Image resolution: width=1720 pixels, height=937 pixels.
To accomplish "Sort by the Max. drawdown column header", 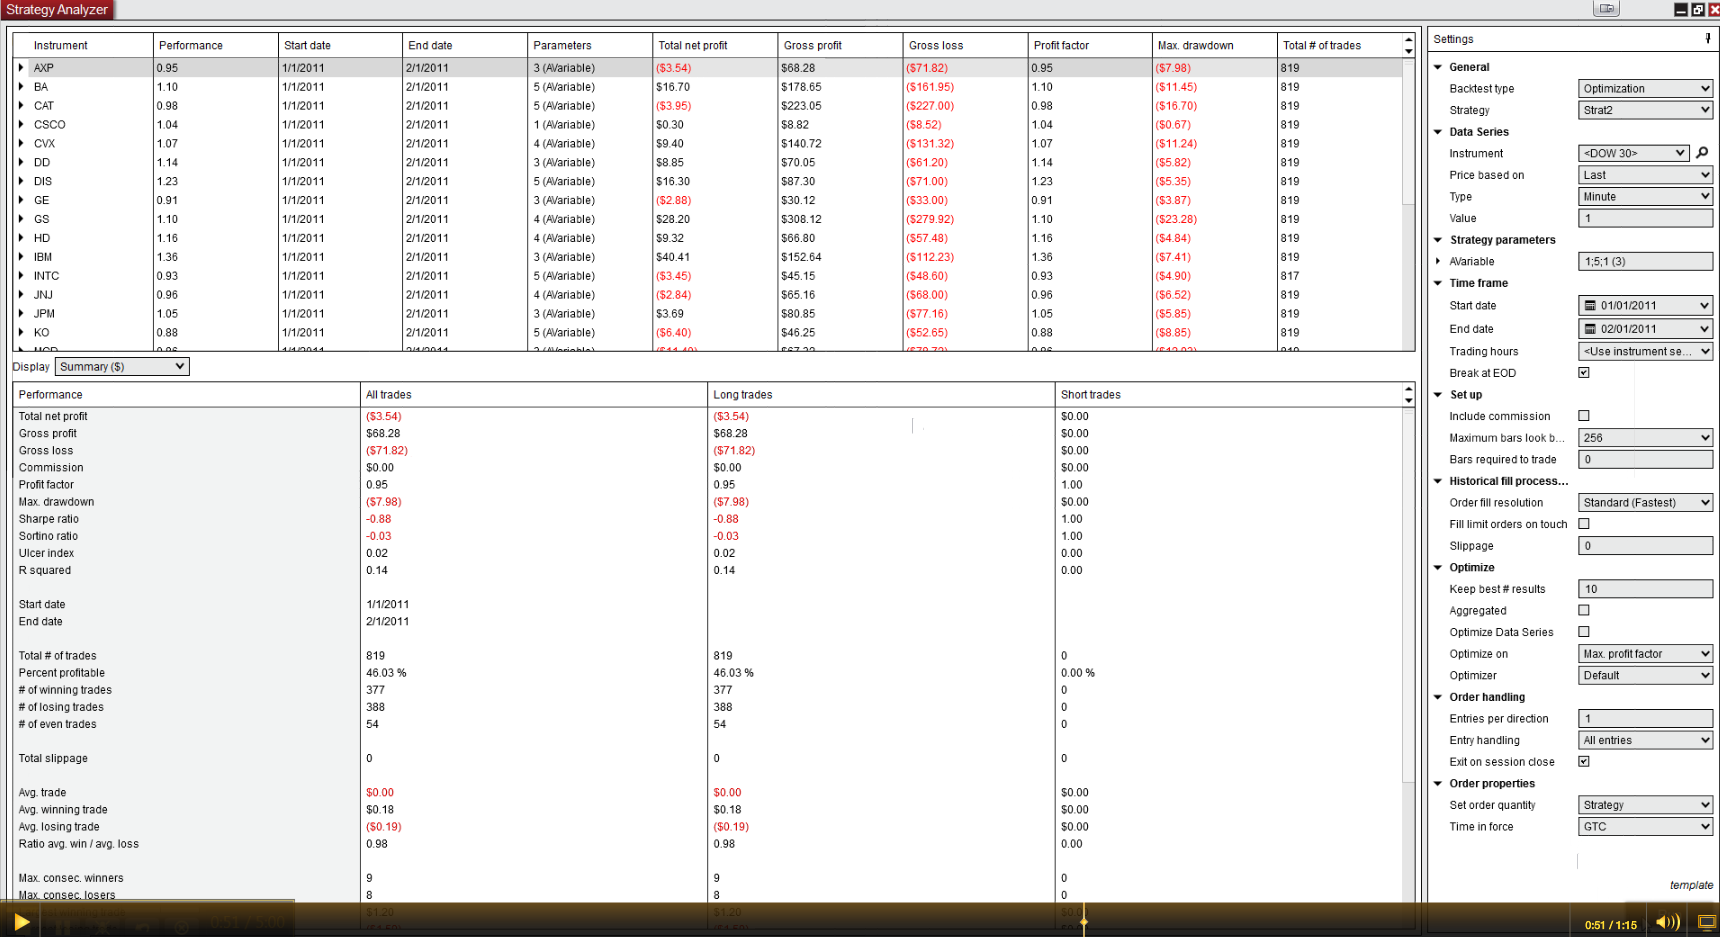I will [x=1215, y=45].
